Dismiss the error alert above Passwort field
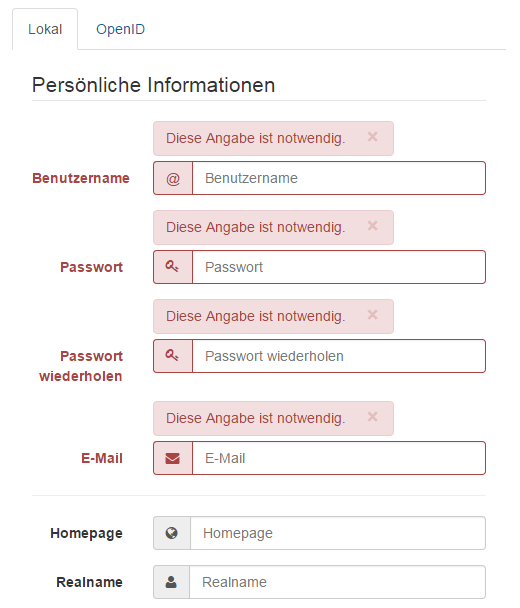 (373, 226)
